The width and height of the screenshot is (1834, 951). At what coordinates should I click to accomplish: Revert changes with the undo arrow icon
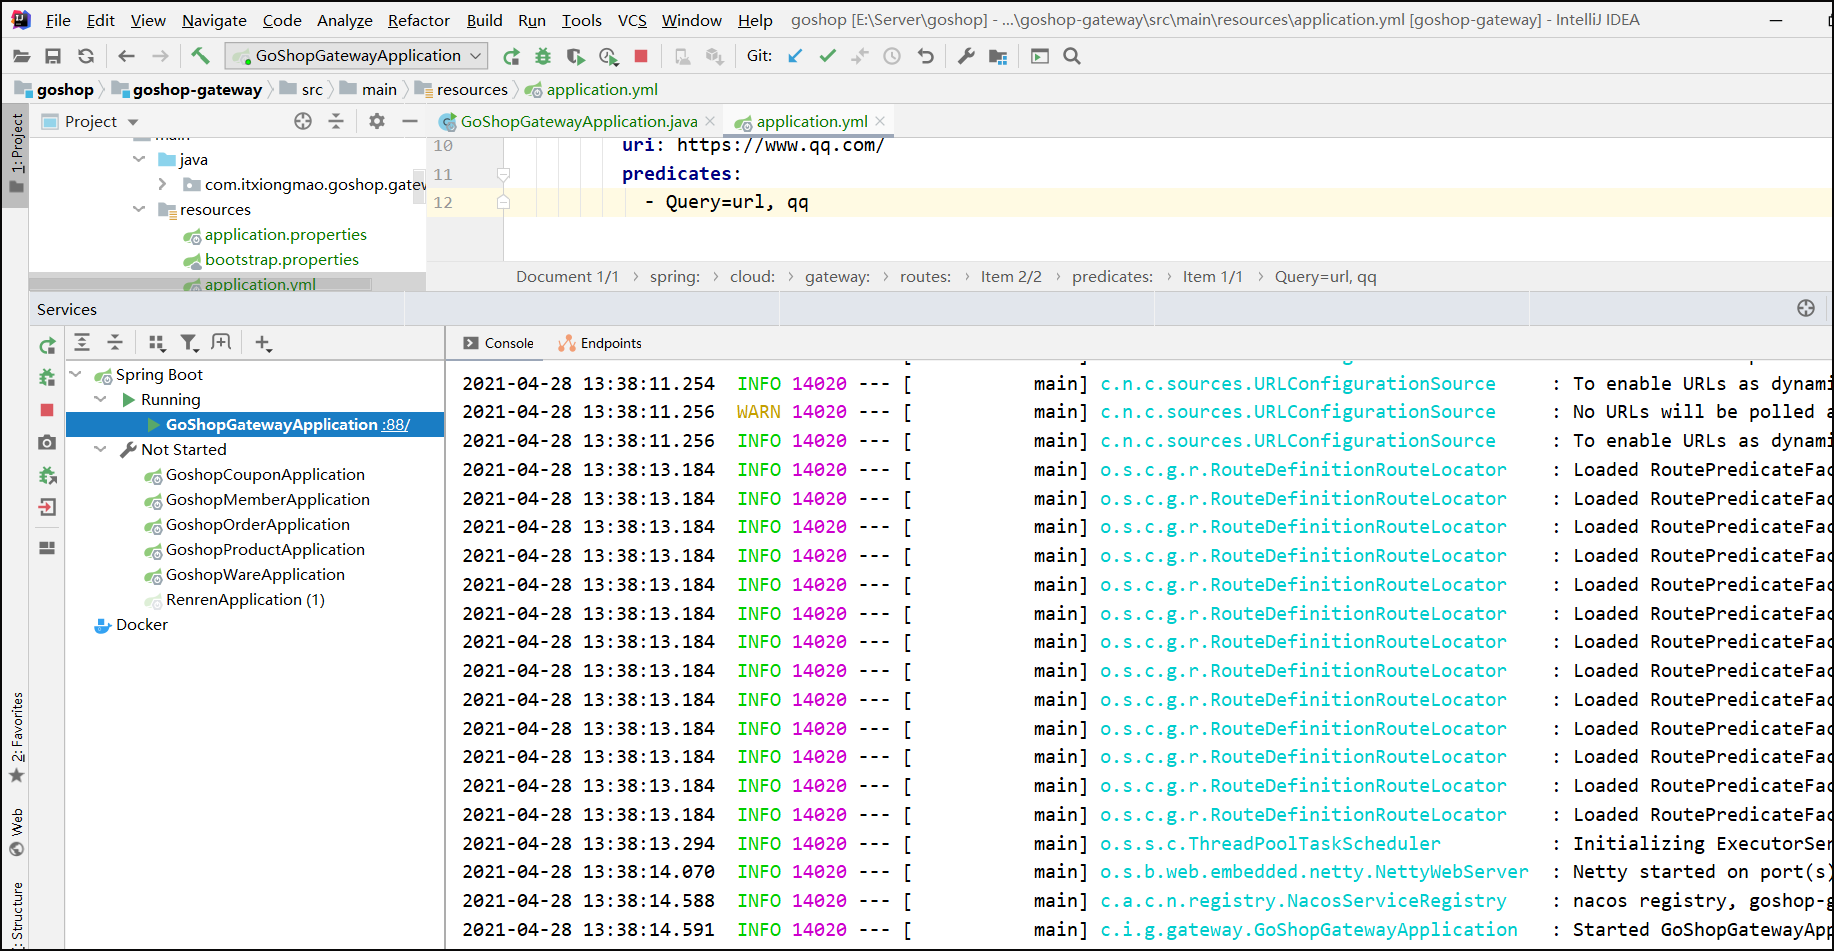(926, 56)
